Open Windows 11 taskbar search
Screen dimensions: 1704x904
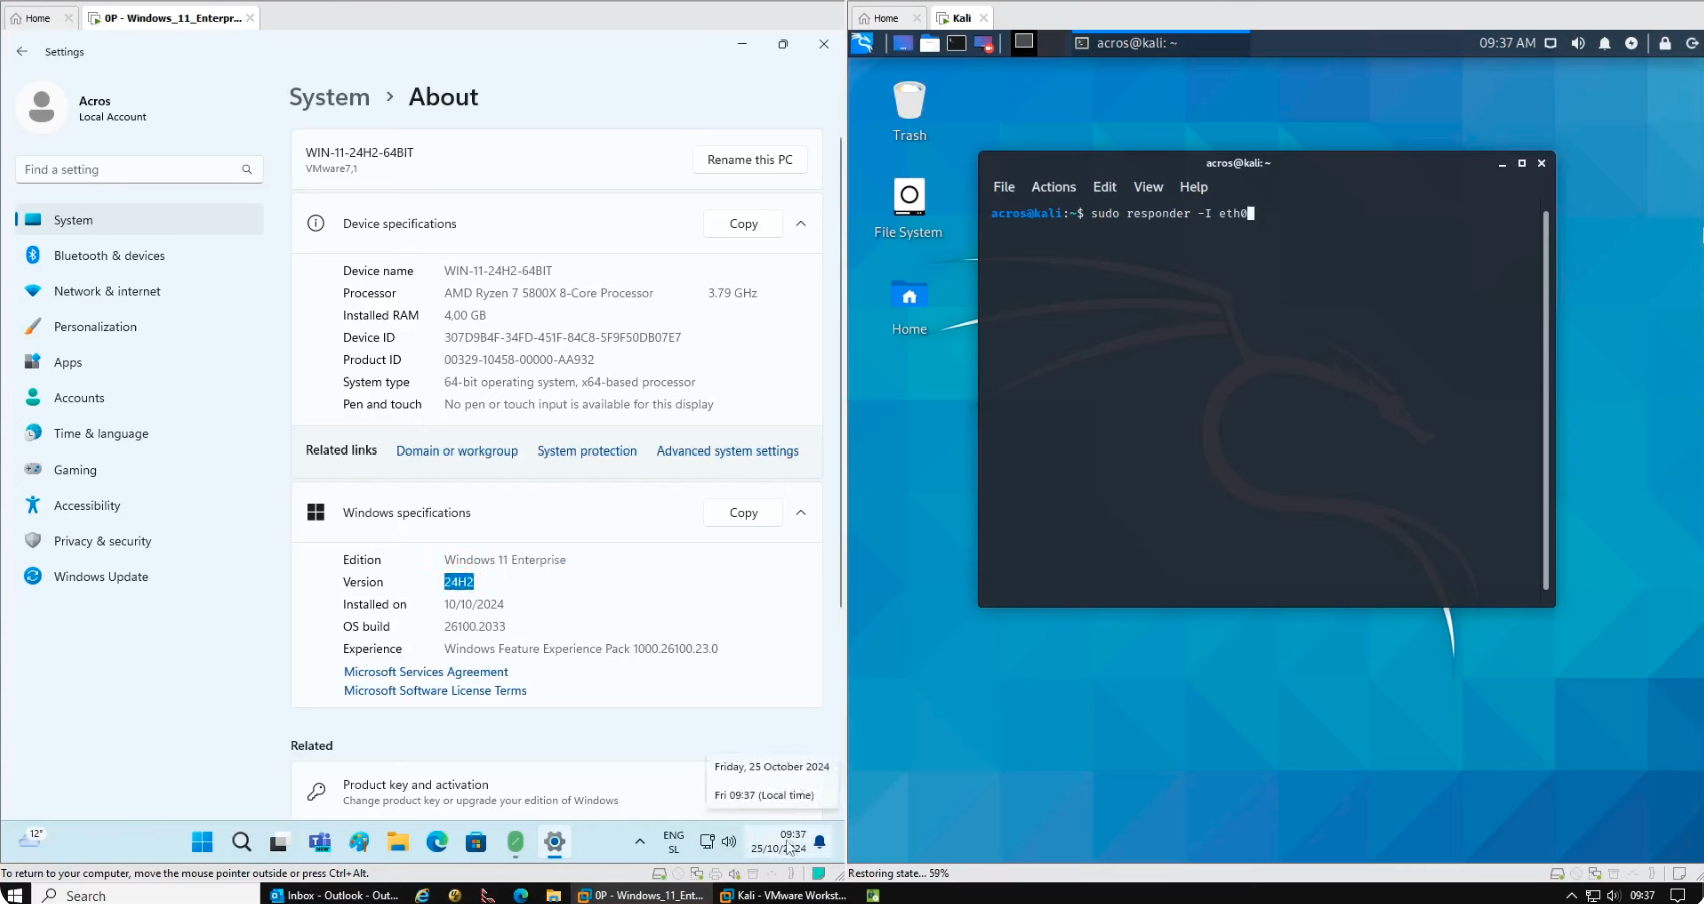(x=241, y=842)
